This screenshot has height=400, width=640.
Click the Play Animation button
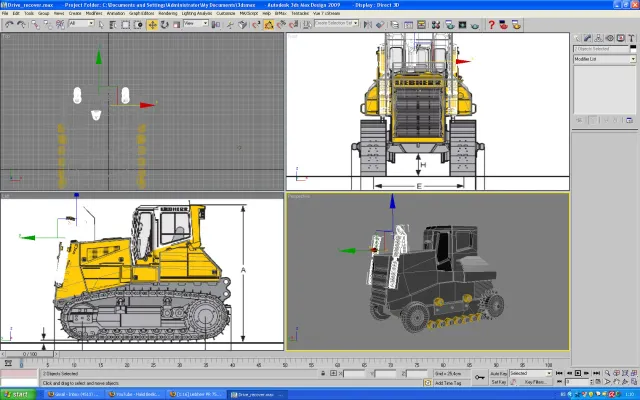tap(578, 373)
